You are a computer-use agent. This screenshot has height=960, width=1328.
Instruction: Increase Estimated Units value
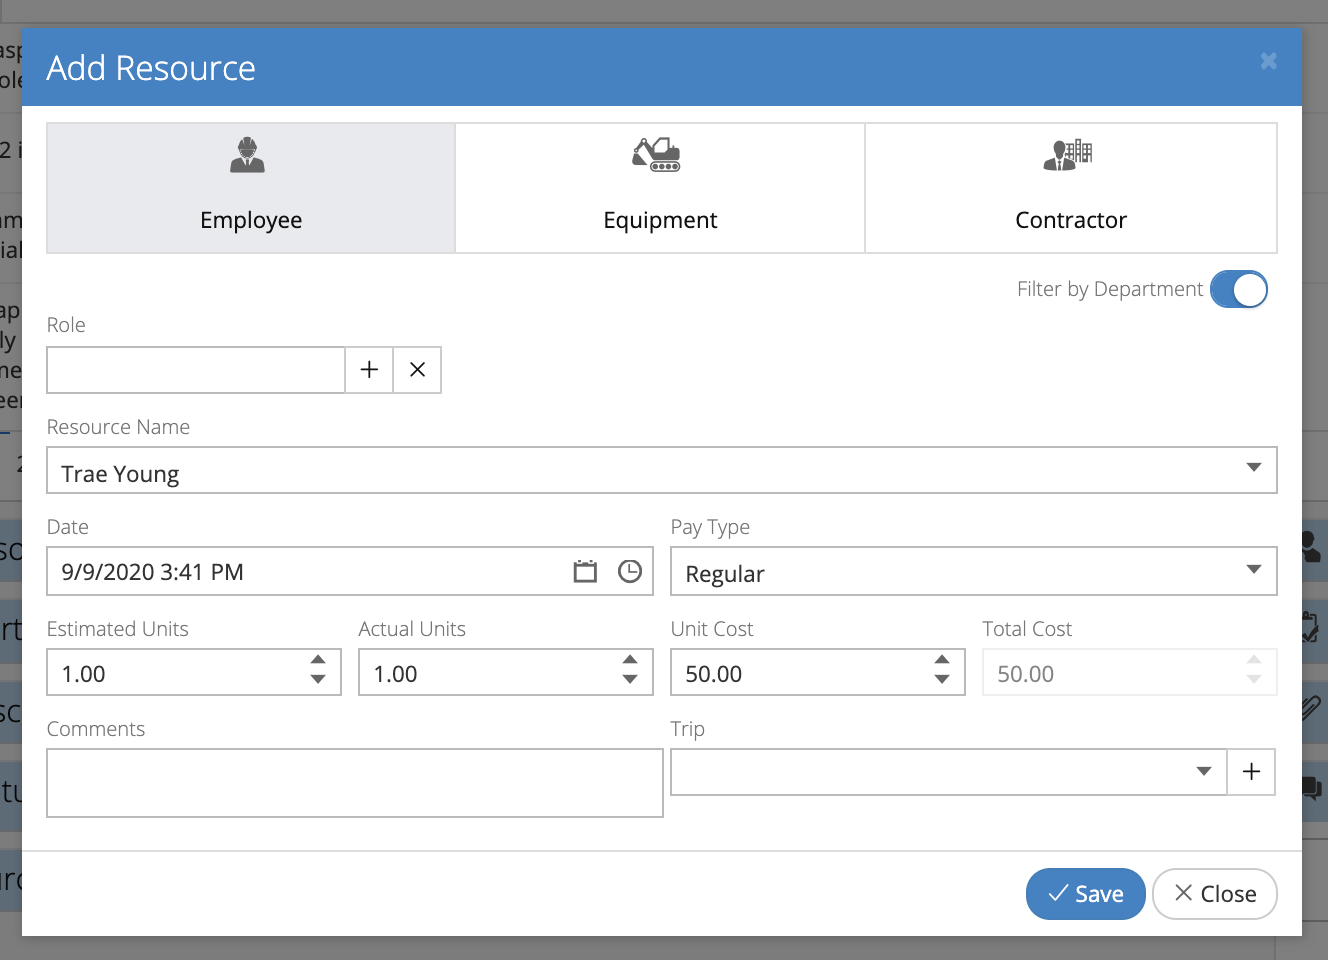tap(318, 661)
